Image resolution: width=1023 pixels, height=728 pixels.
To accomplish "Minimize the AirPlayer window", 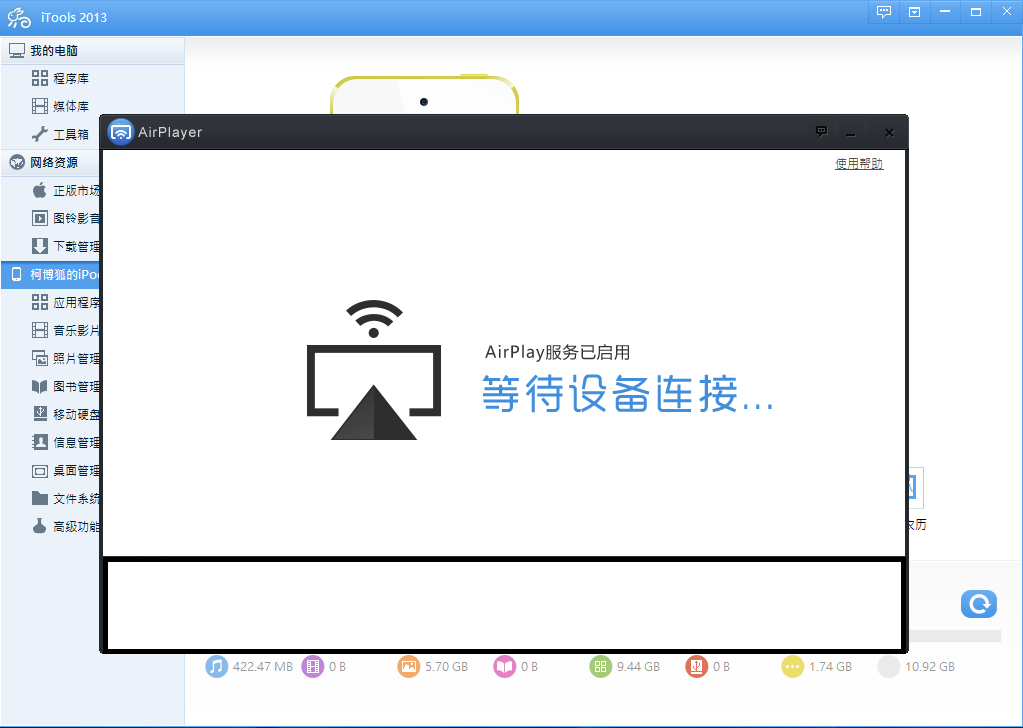I will (x=850, y=133).
